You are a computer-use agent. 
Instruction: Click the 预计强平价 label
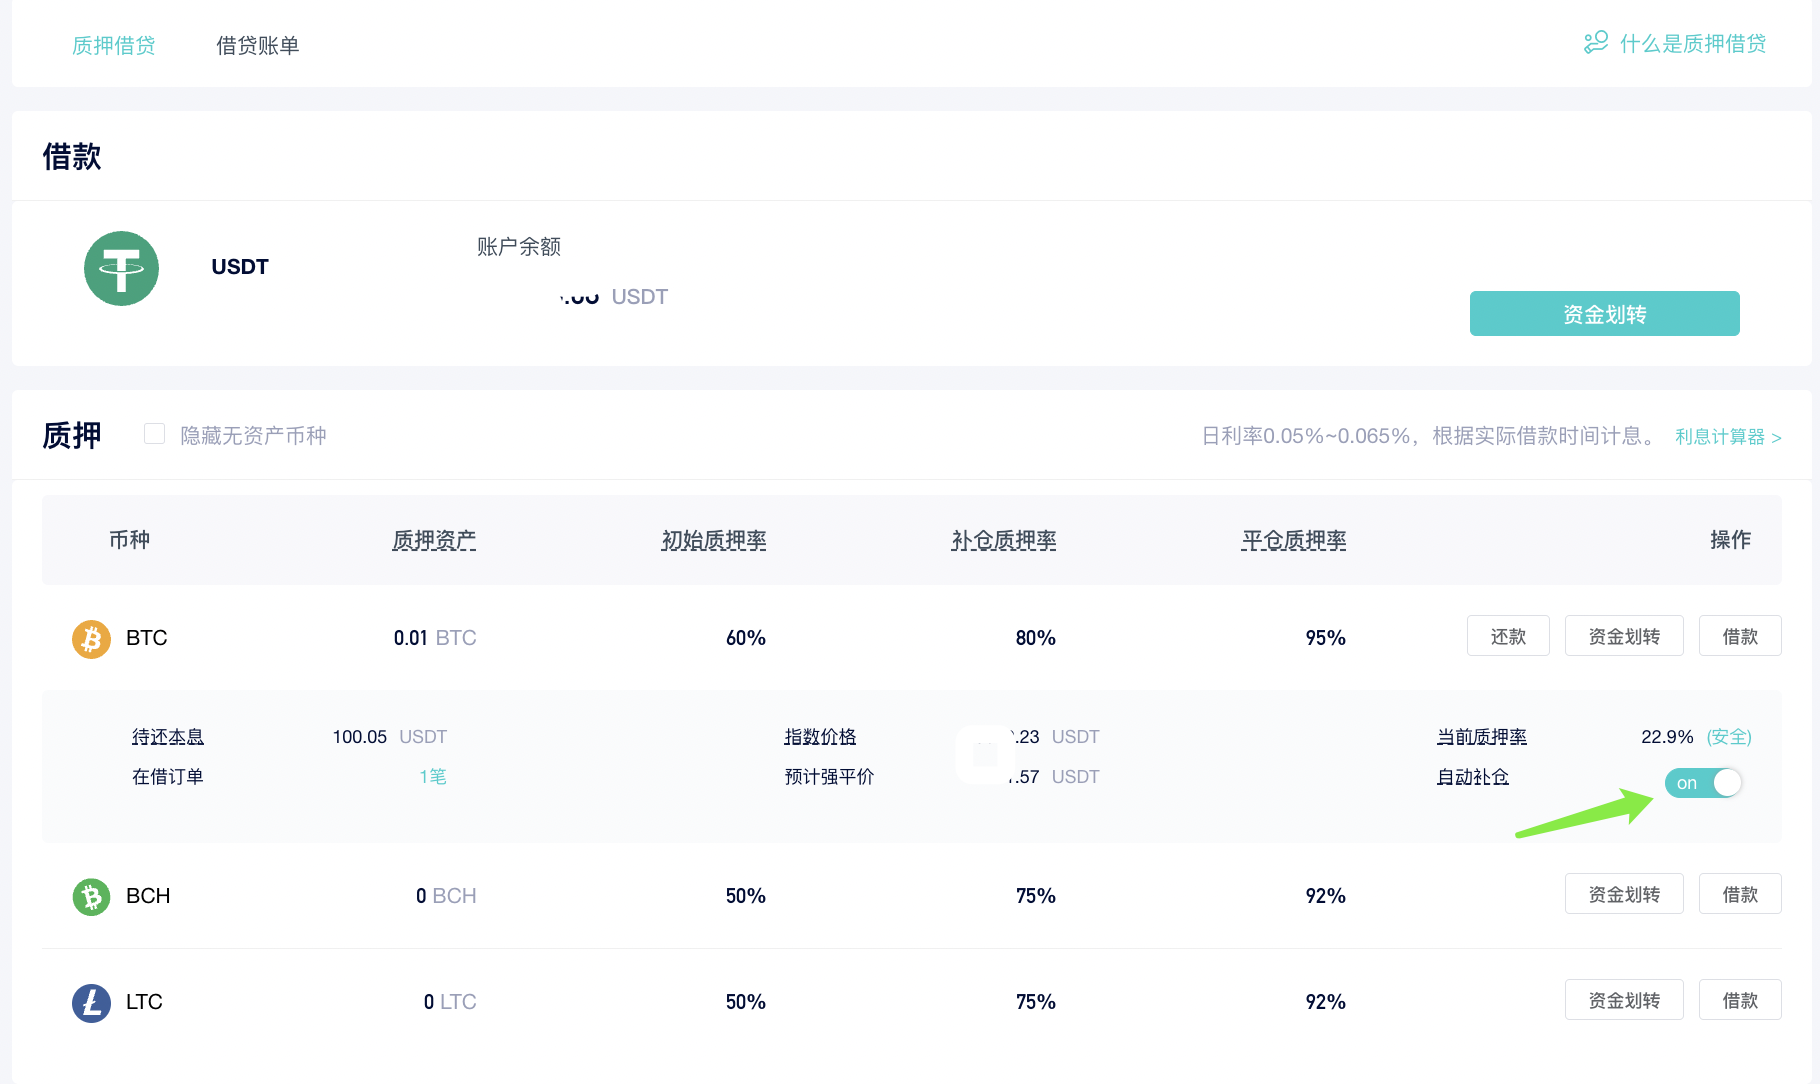click(830, 777)
